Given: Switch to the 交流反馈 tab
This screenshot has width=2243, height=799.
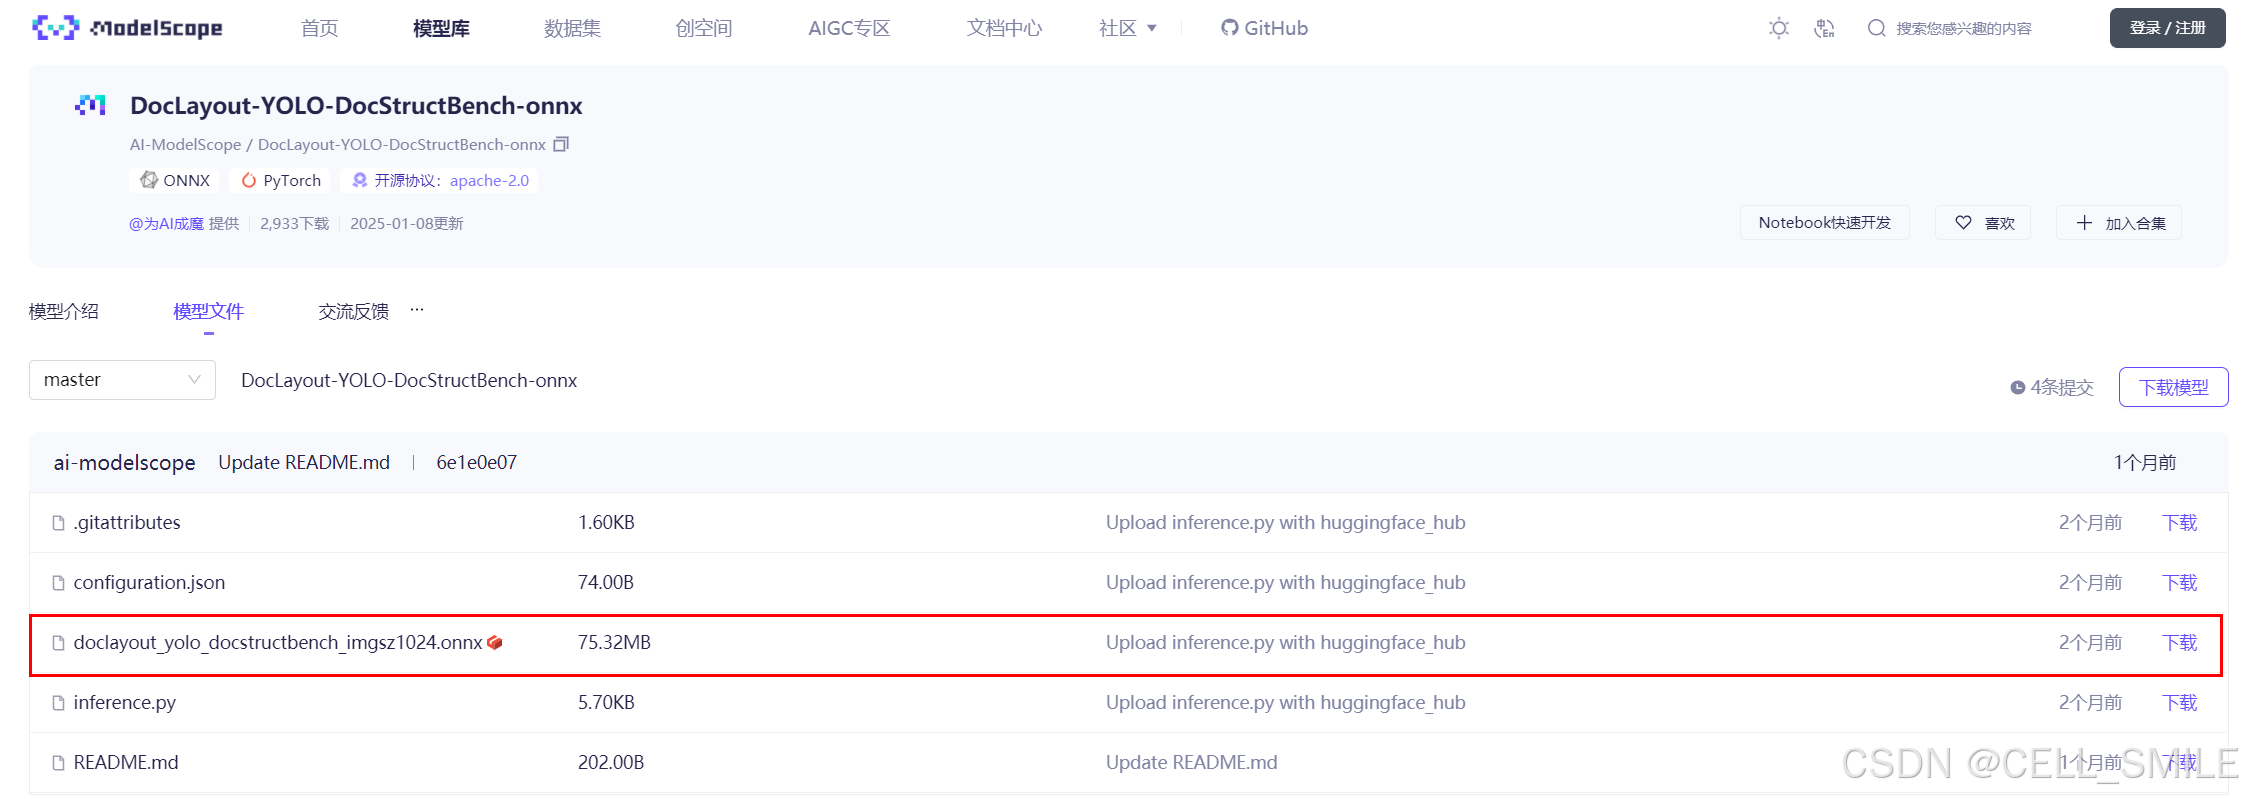Looking at the screenshot, I should (x=353, y=311).
